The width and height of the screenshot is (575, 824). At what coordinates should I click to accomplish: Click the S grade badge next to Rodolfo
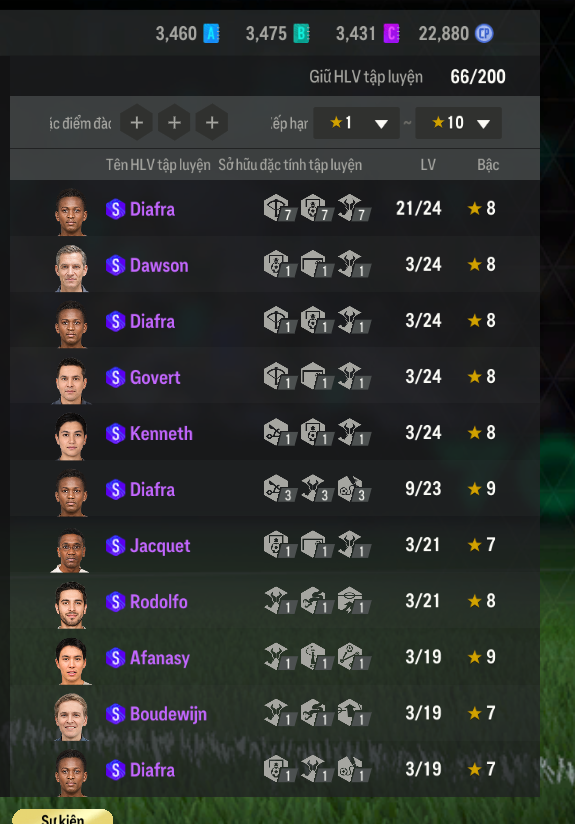[115, 602]
